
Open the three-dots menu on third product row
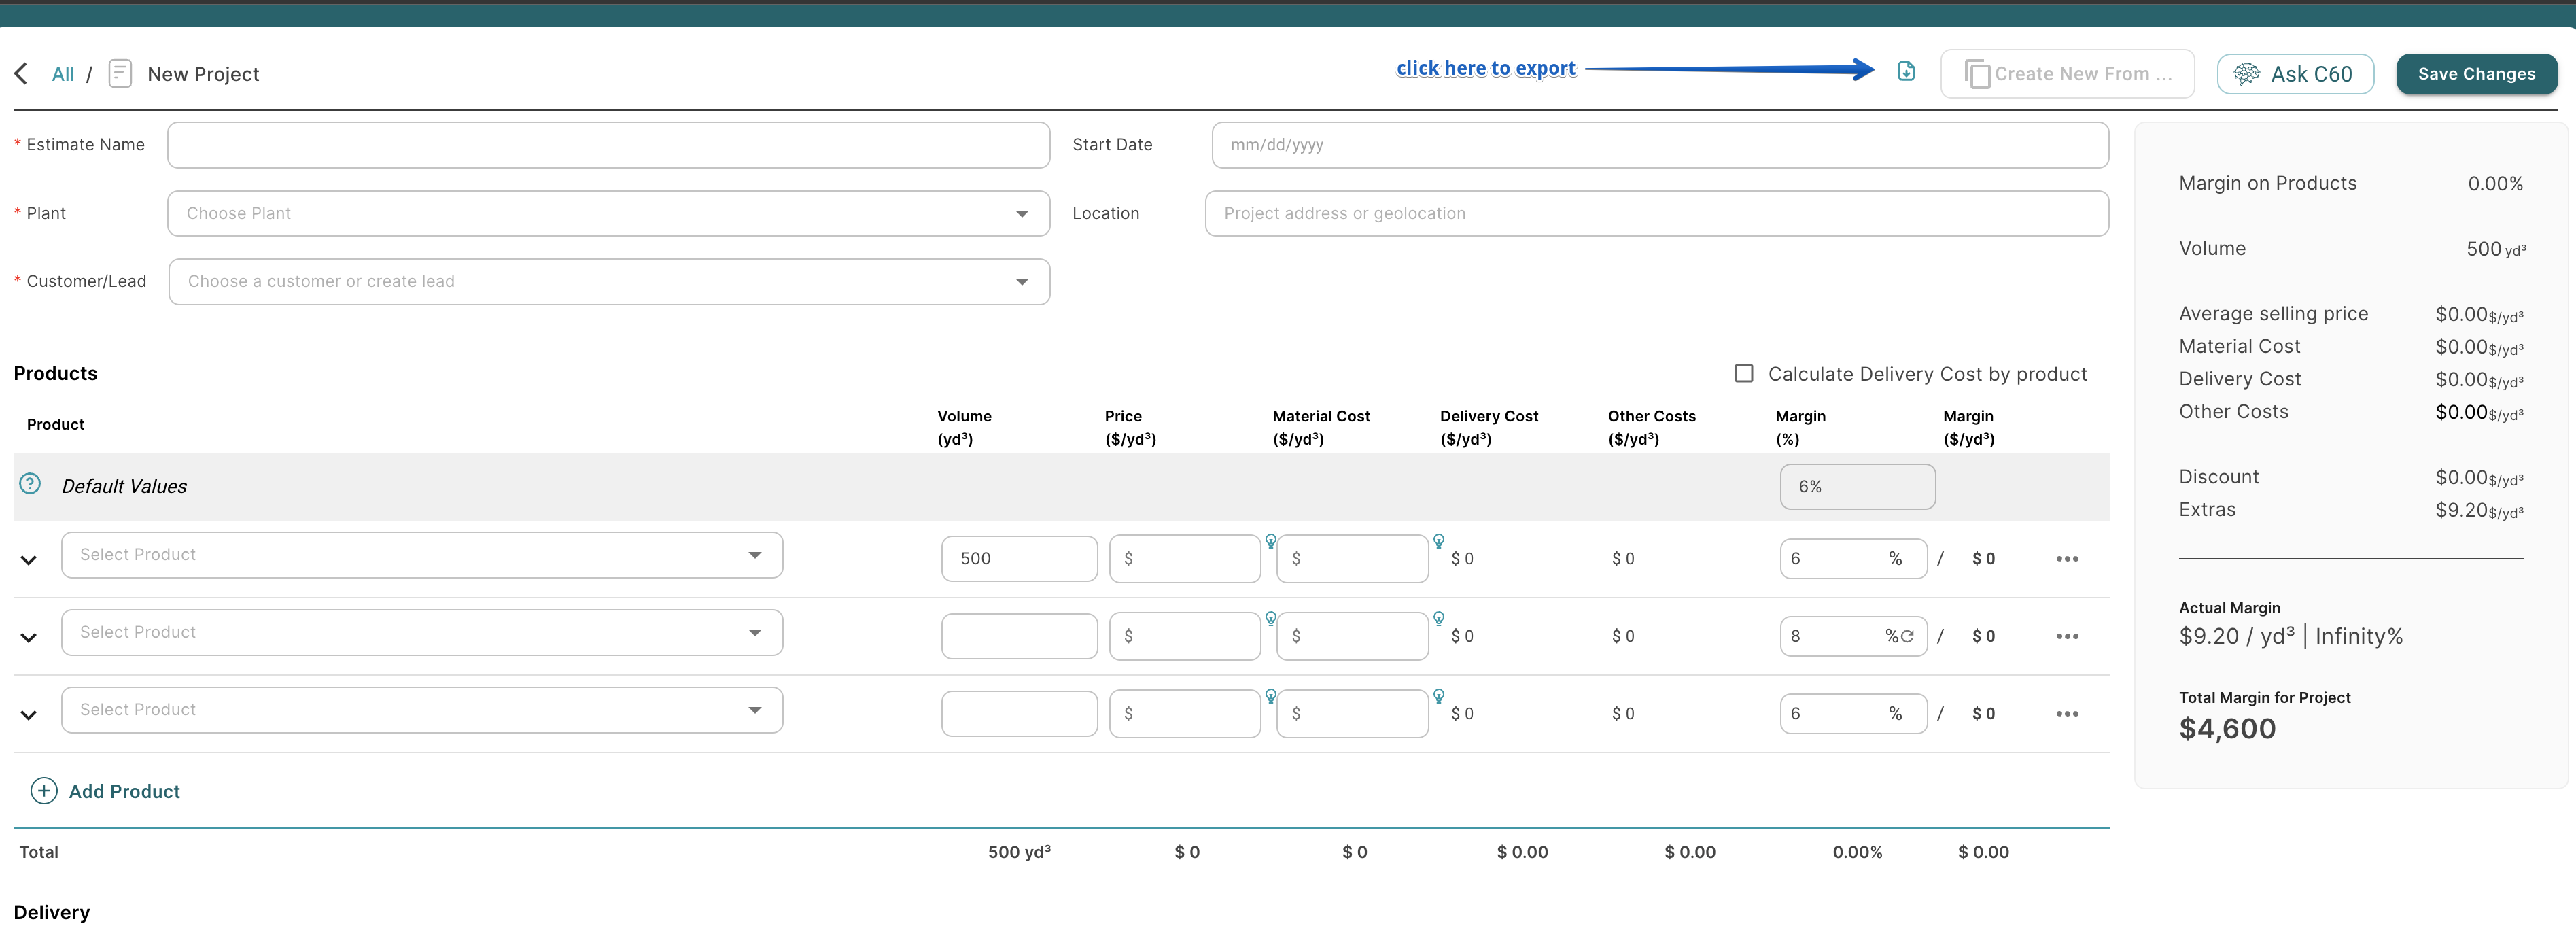[2067, 714]
